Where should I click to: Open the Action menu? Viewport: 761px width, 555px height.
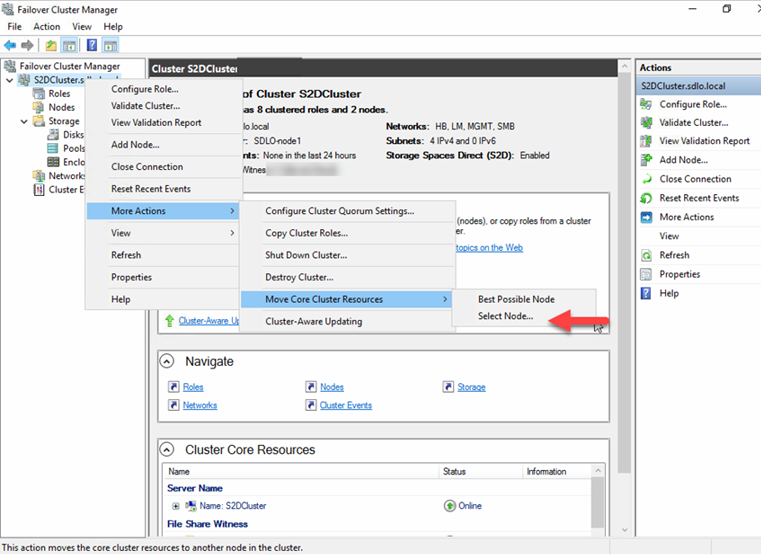[47, 27]
